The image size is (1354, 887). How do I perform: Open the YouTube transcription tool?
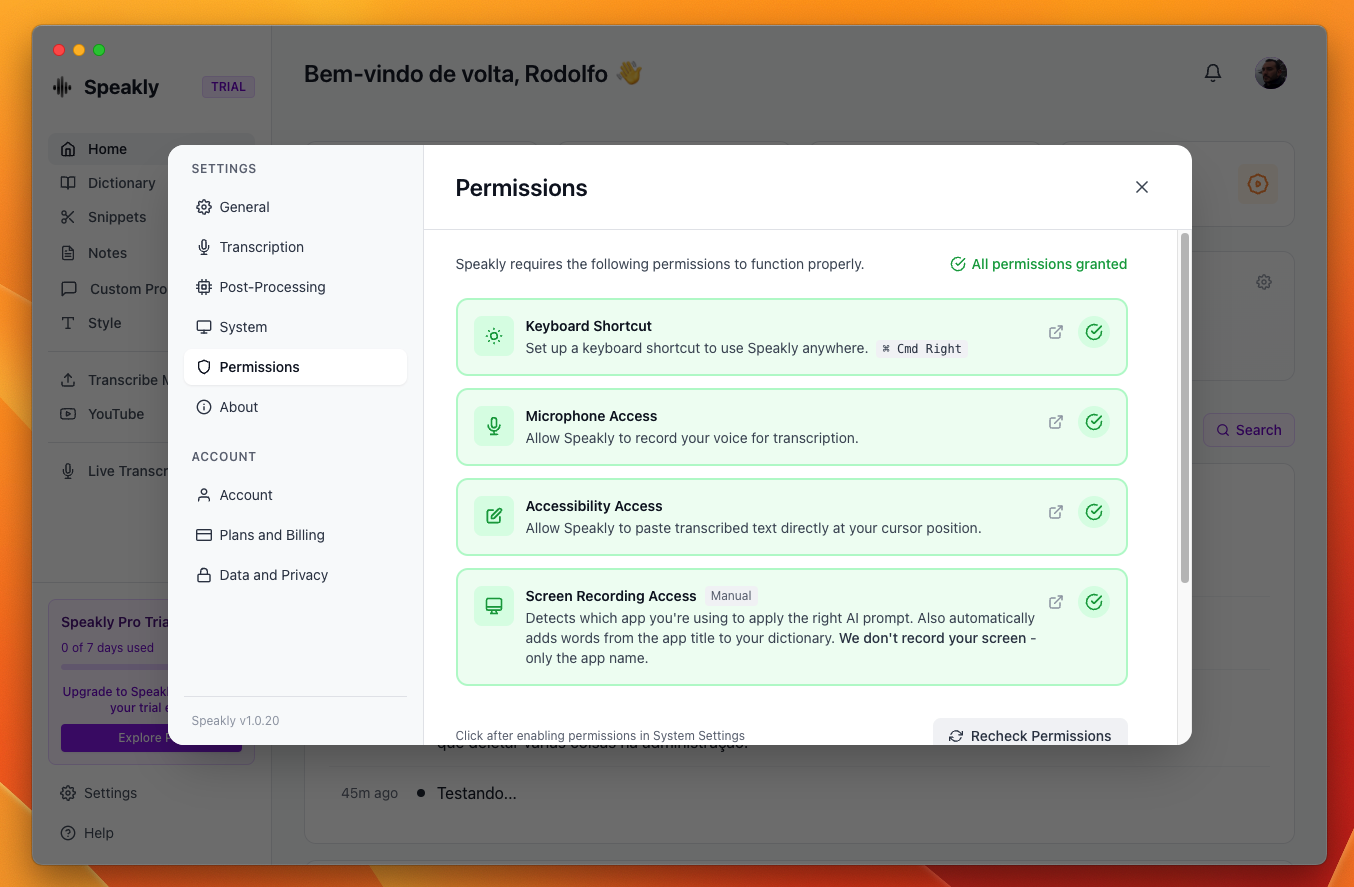click(x=115, y=414)
